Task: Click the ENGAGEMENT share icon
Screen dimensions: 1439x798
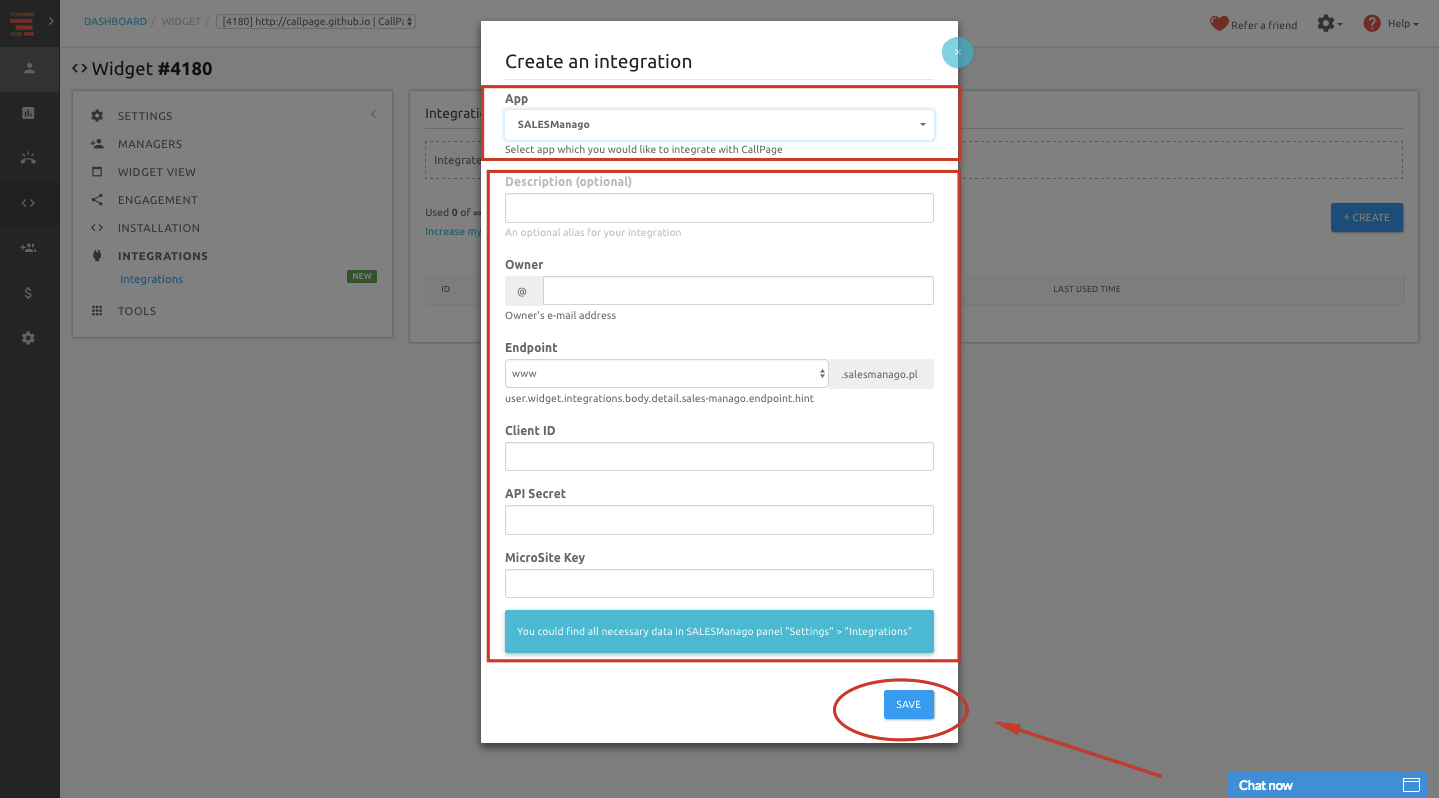Action: pyautogui.click(x=97, y=200)
